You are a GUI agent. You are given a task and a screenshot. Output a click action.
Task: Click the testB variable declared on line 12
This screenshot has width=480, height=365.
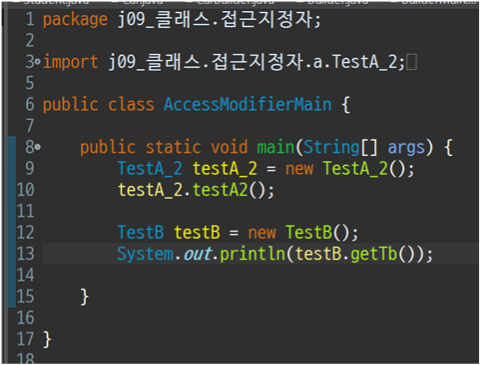(x=197, y=232)
